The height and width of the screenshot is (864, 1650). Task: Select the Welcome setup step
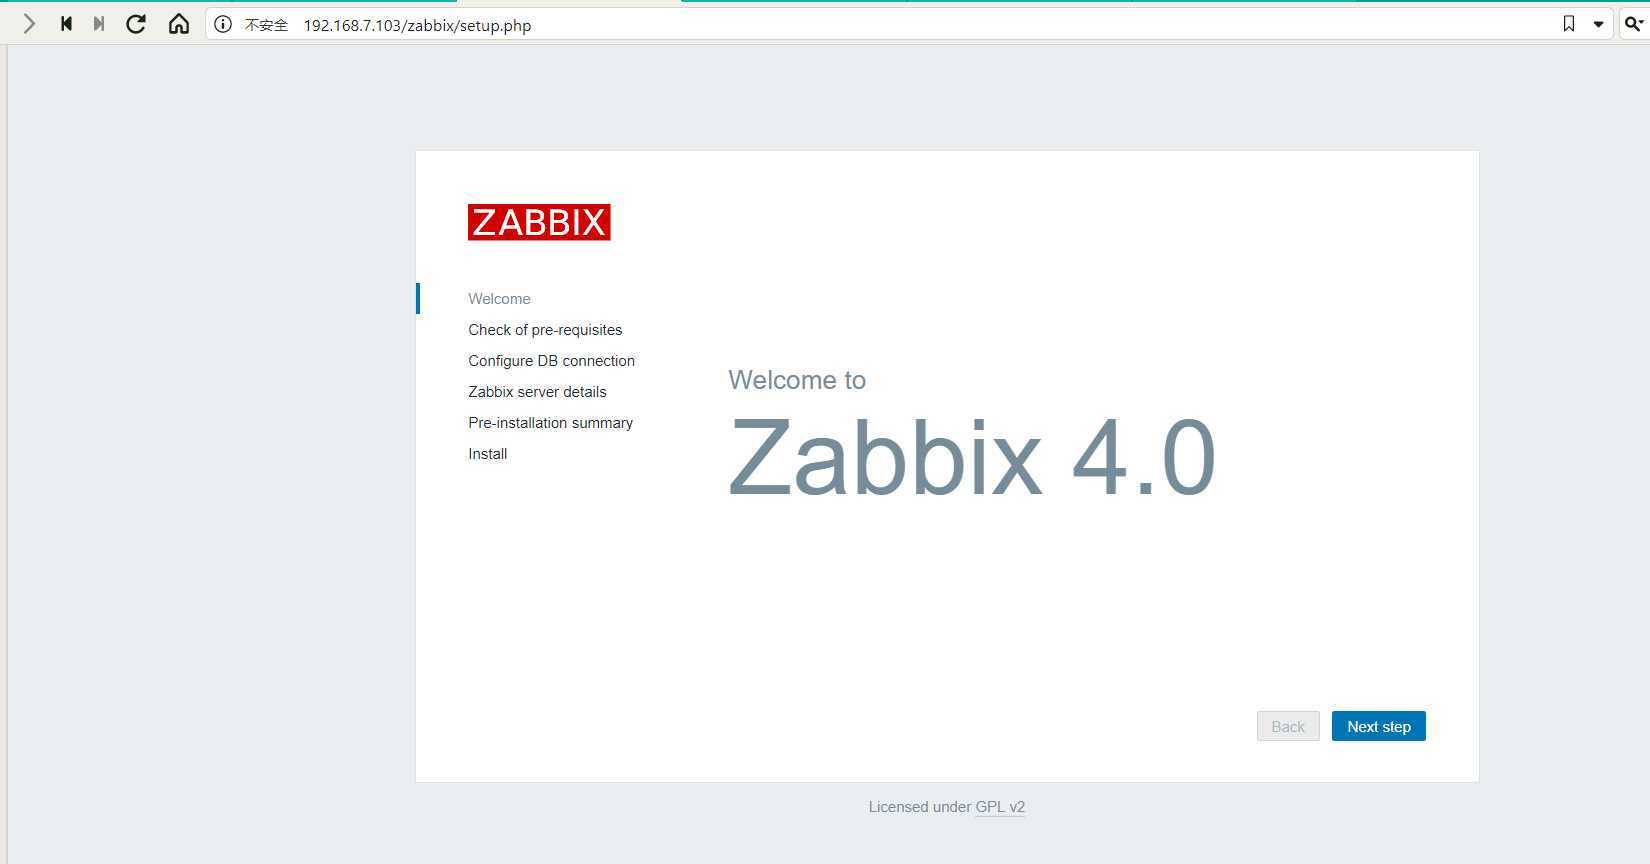pos(499,299)
